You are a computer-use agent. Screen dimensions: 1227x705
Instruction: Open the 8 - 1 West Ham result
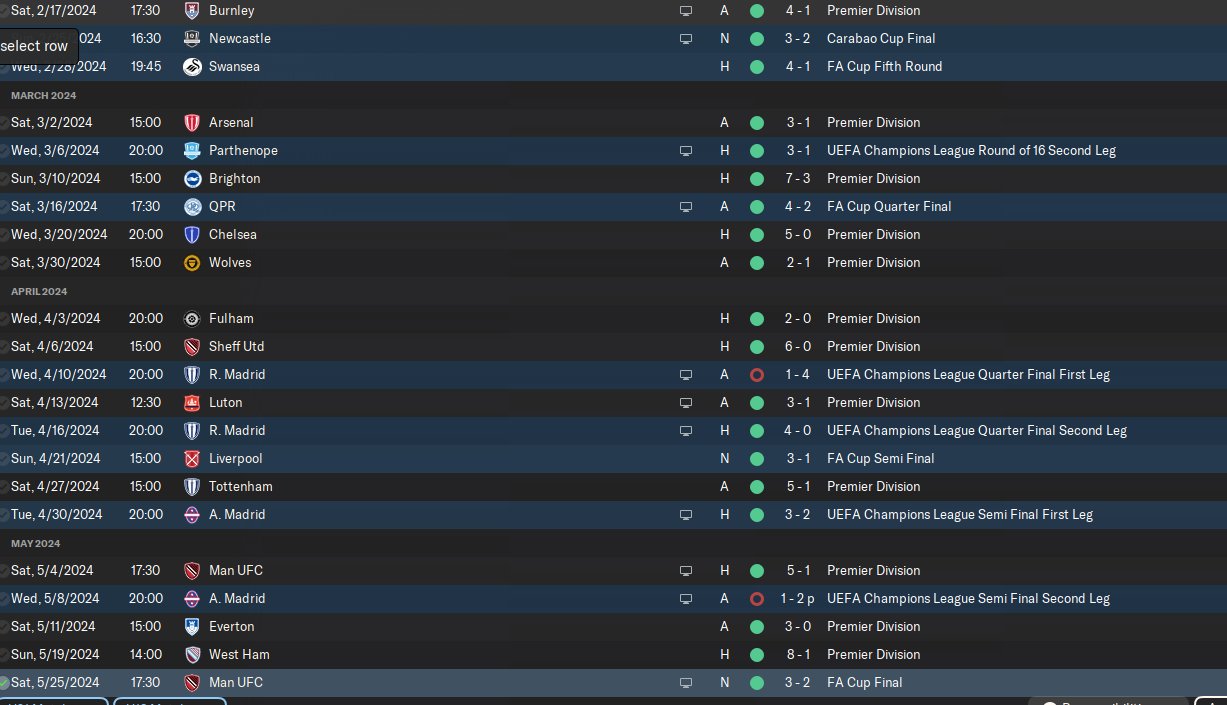tap(797, 655)
